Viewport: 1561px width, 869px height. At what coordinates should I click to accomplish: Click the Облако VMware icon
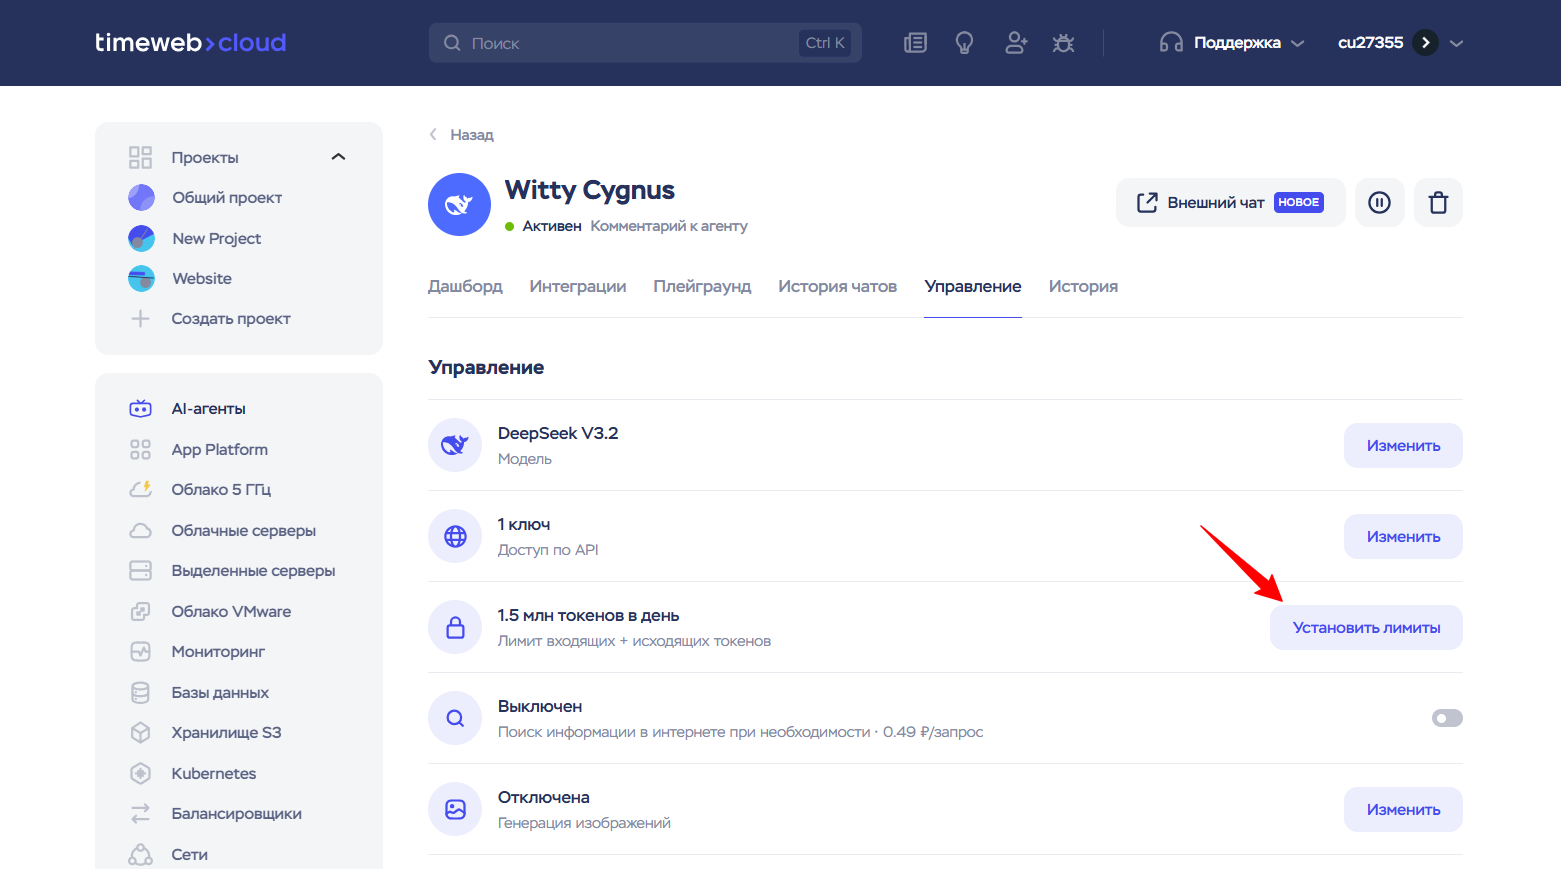tap(140, 611)
